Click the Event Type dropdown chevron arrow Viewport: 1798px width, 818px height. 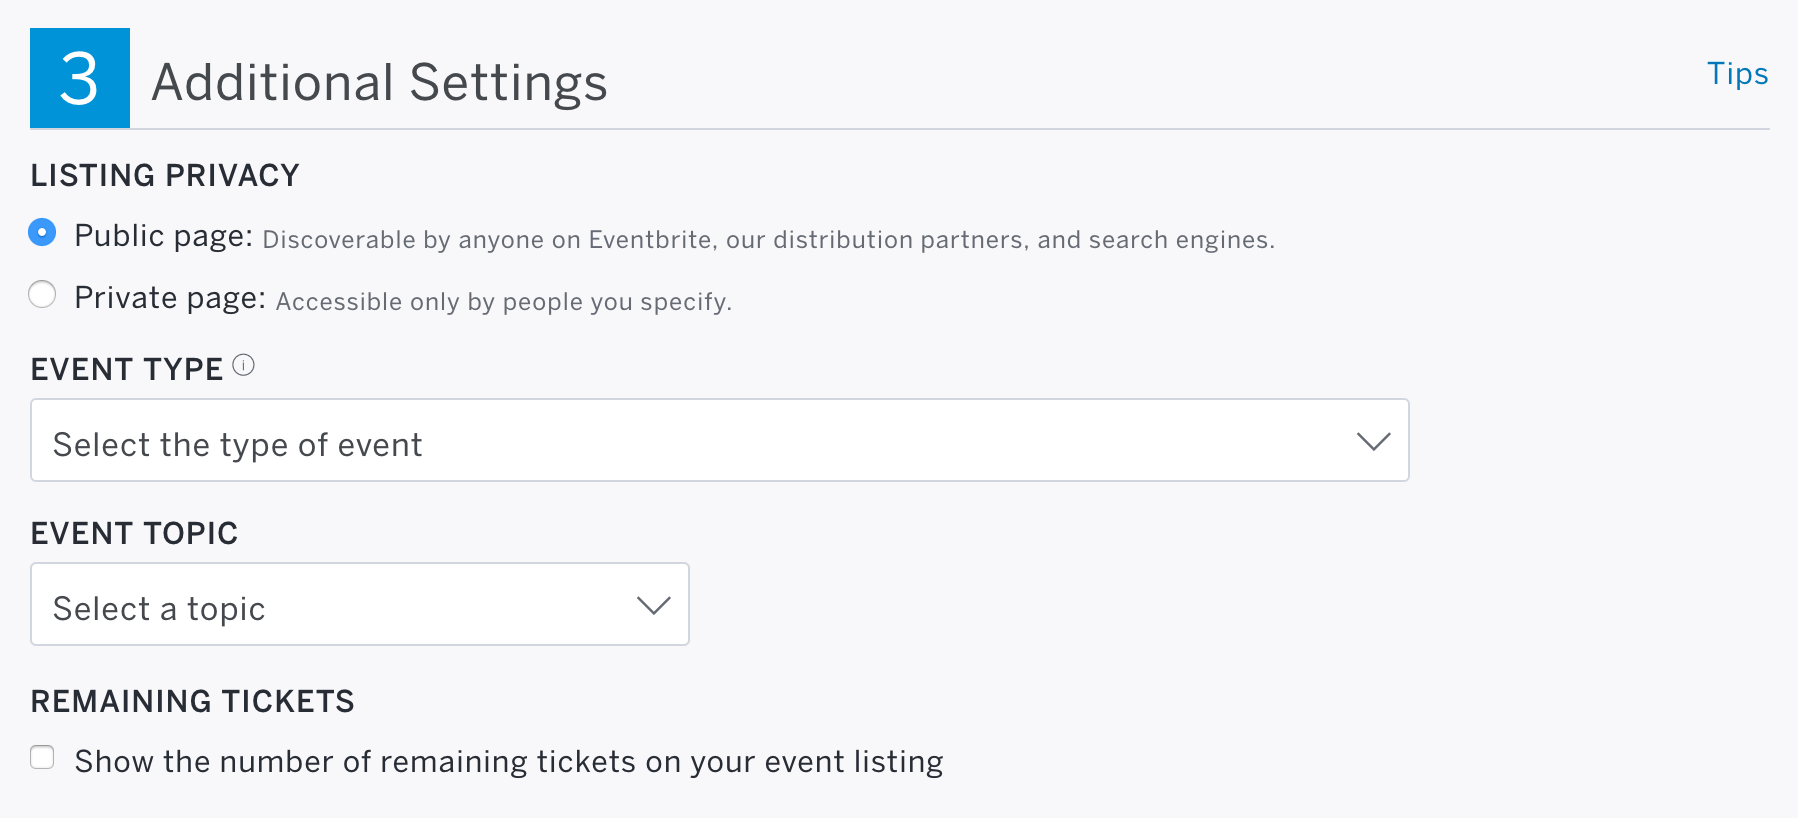[x=1373, y=441]
